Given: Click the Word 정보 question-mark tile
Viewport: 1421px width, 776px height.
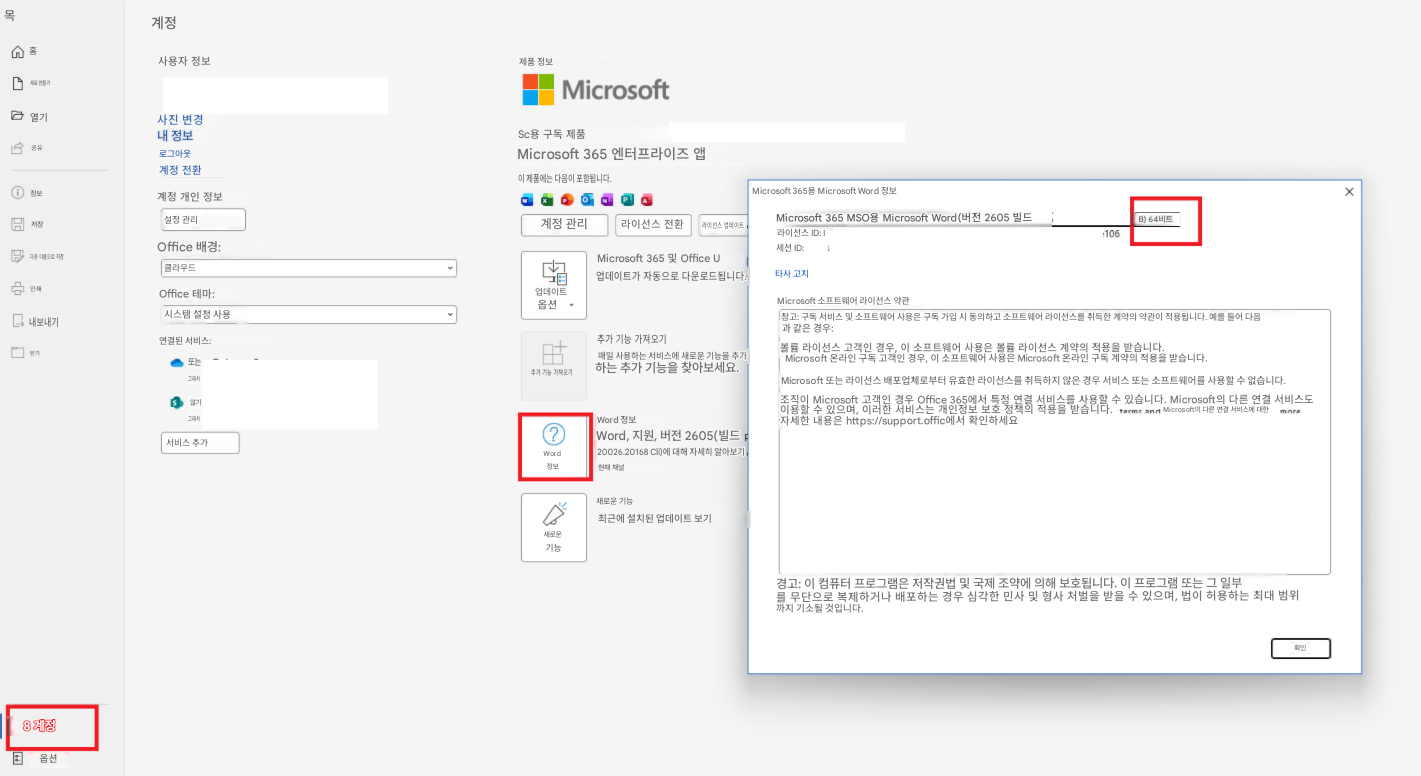Looking at the screenshot, I should pyautogui.click(x=554, y=445).
